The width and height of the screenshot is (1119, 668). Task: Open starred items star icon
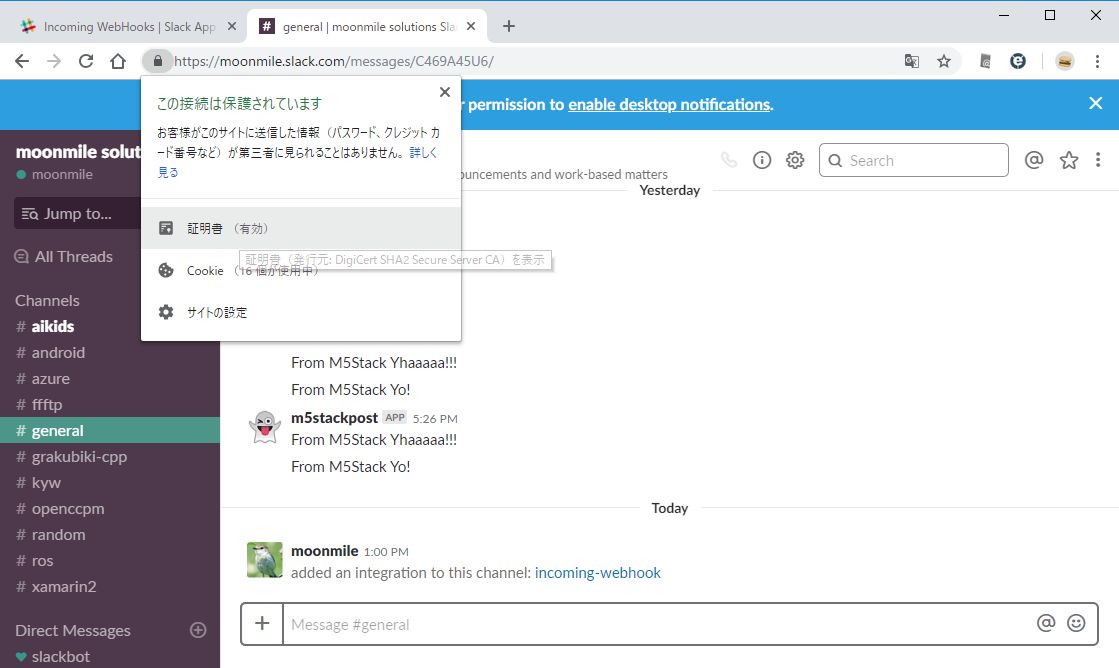1069,160
